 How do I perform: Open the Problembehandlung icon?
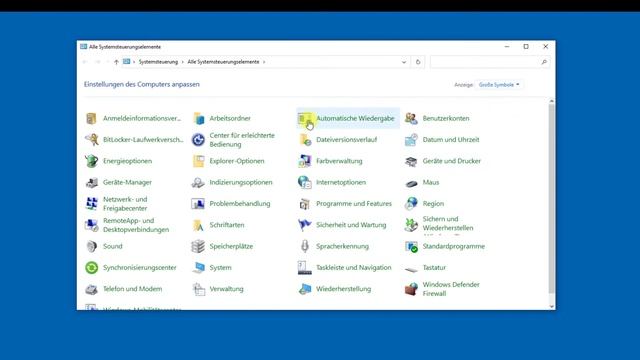point(198,203)
